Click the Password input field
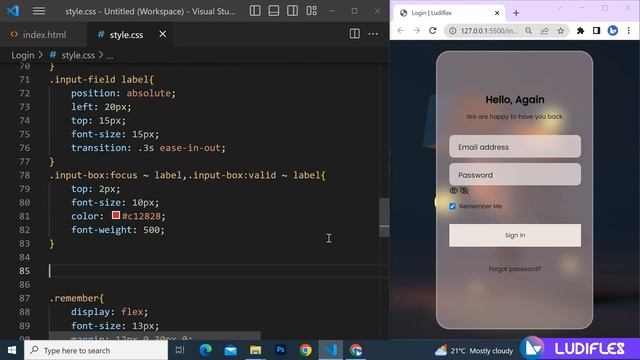Screen dimensions: 640x360 click(515, 175)
